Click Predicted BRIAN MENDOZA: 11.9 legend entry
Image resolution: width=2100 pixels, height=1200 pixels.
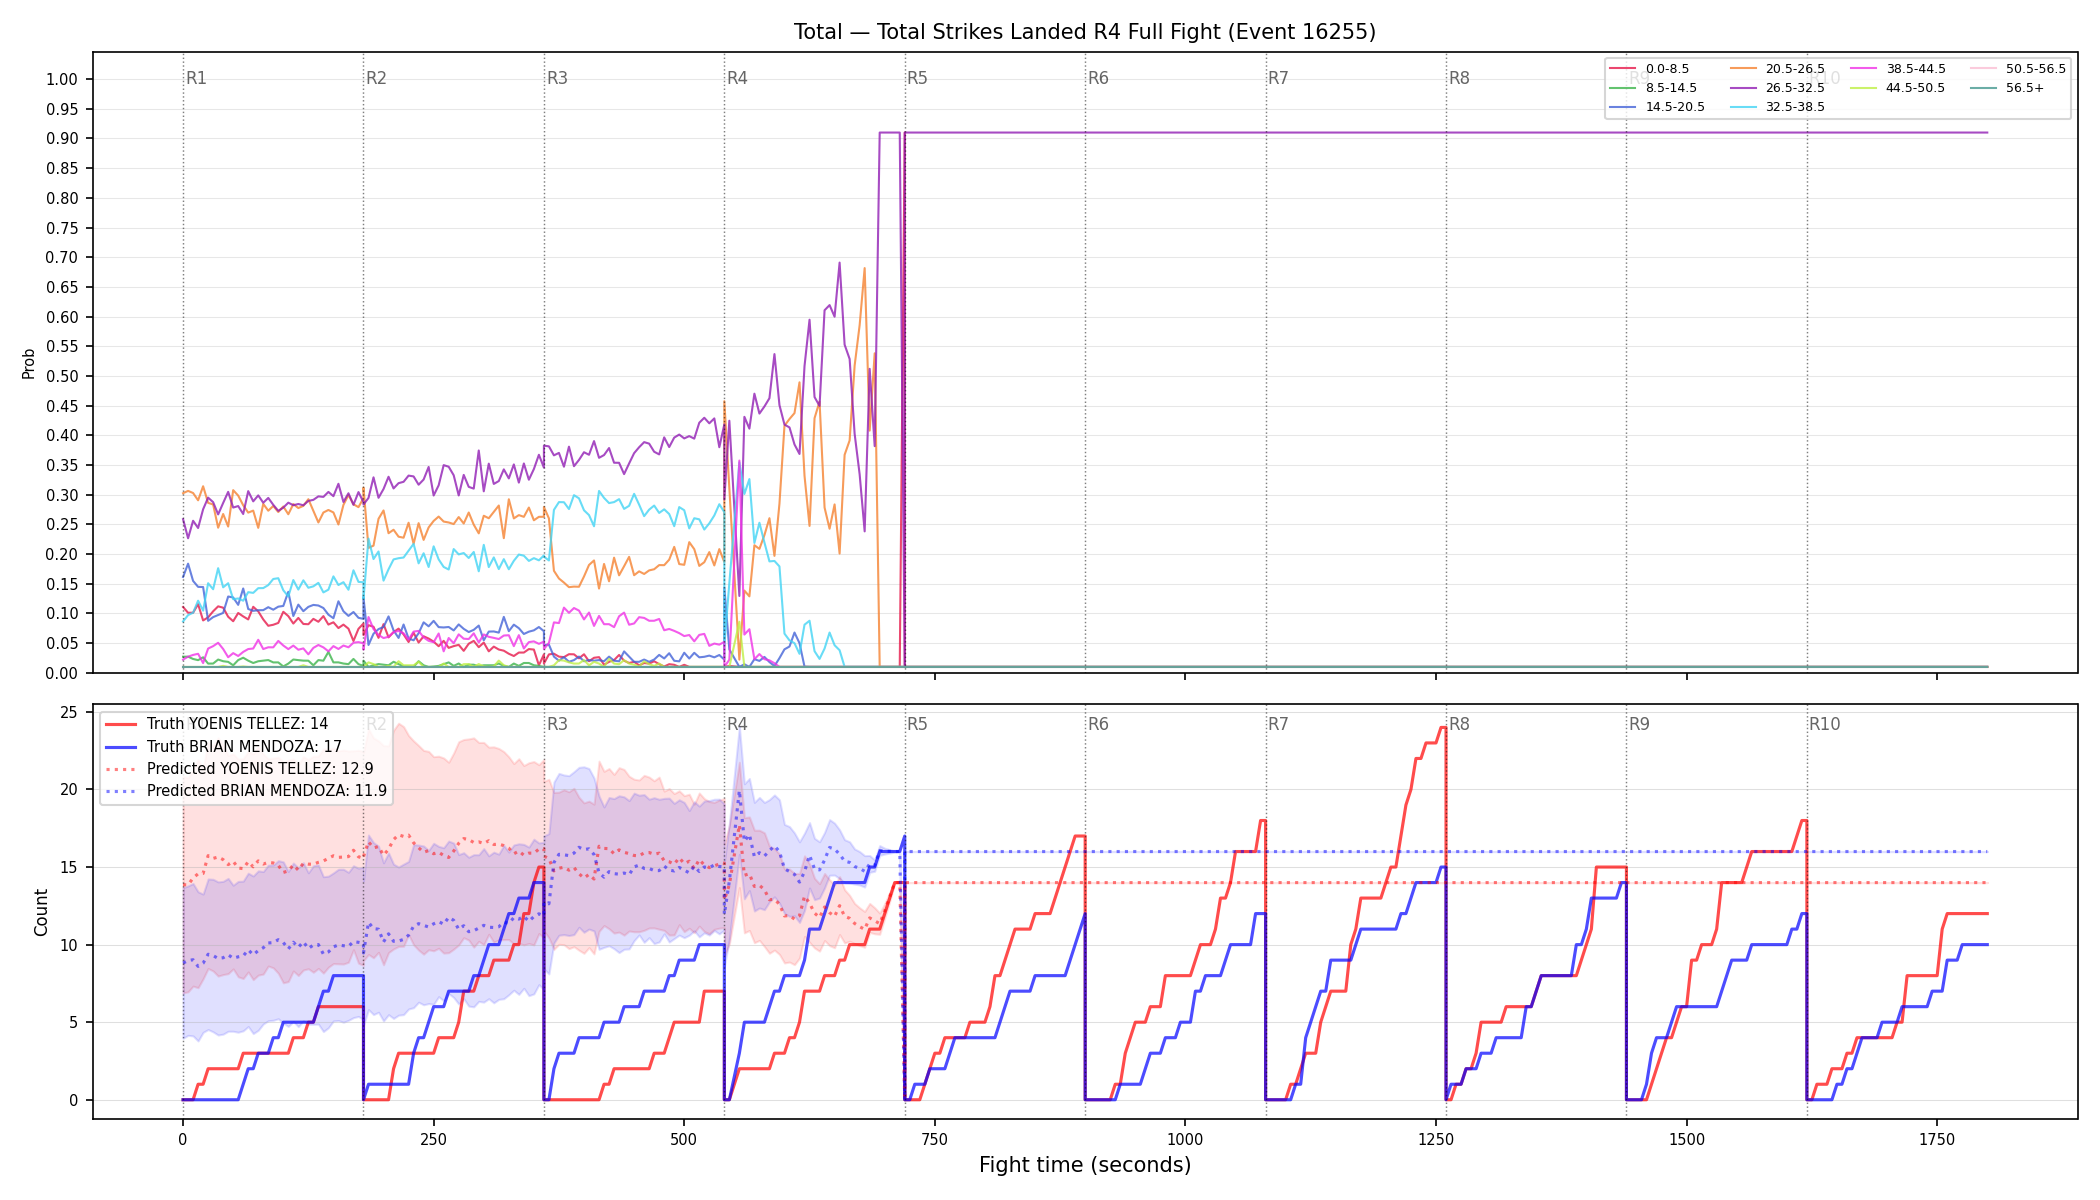245,791
